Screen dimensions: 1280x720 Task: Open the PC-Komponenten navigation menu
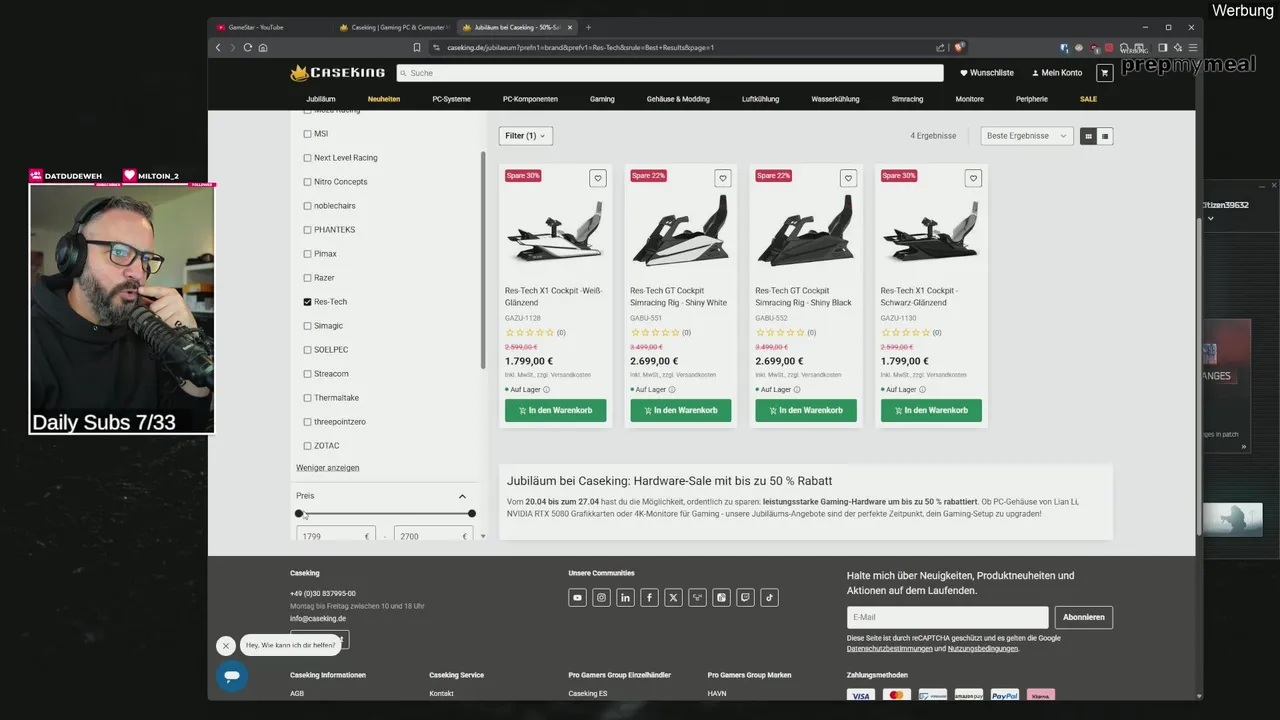530,99
